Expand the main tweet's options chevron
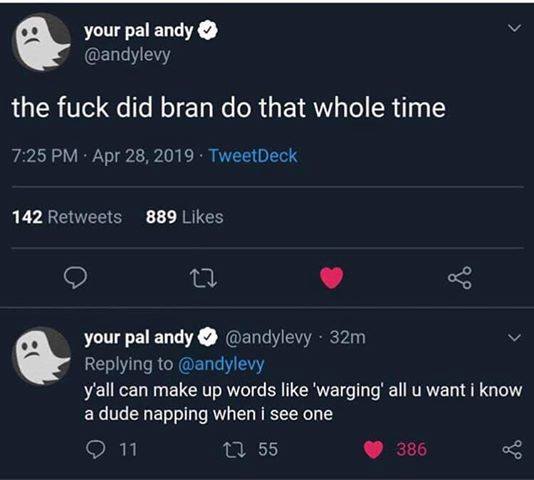 click(x=514, y=28)
